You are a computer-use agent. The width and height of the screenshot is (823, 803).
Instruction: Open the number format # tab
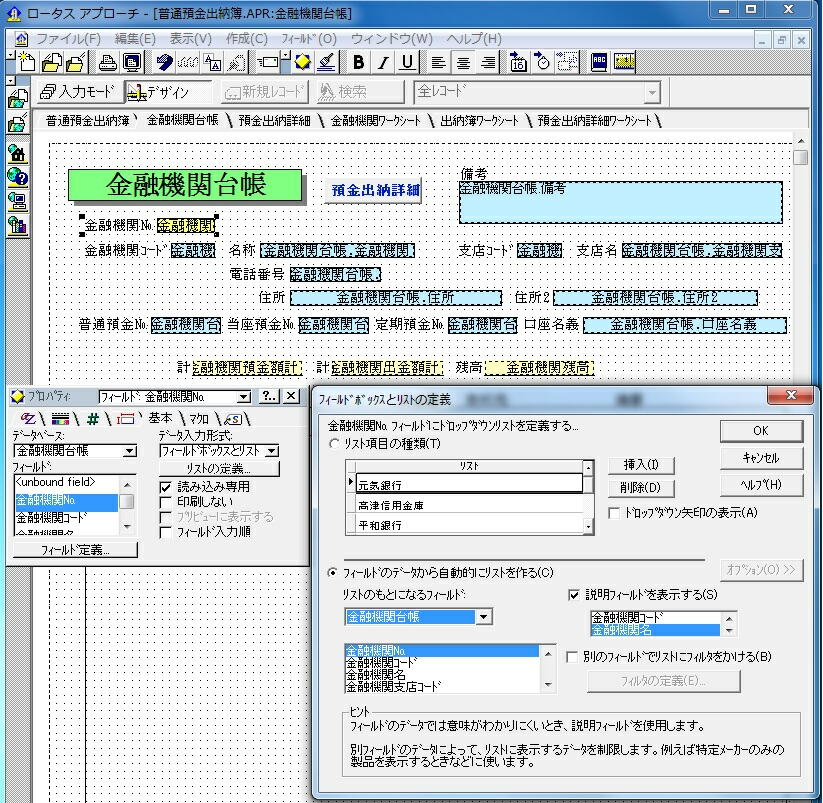click(x=93, y=419)
